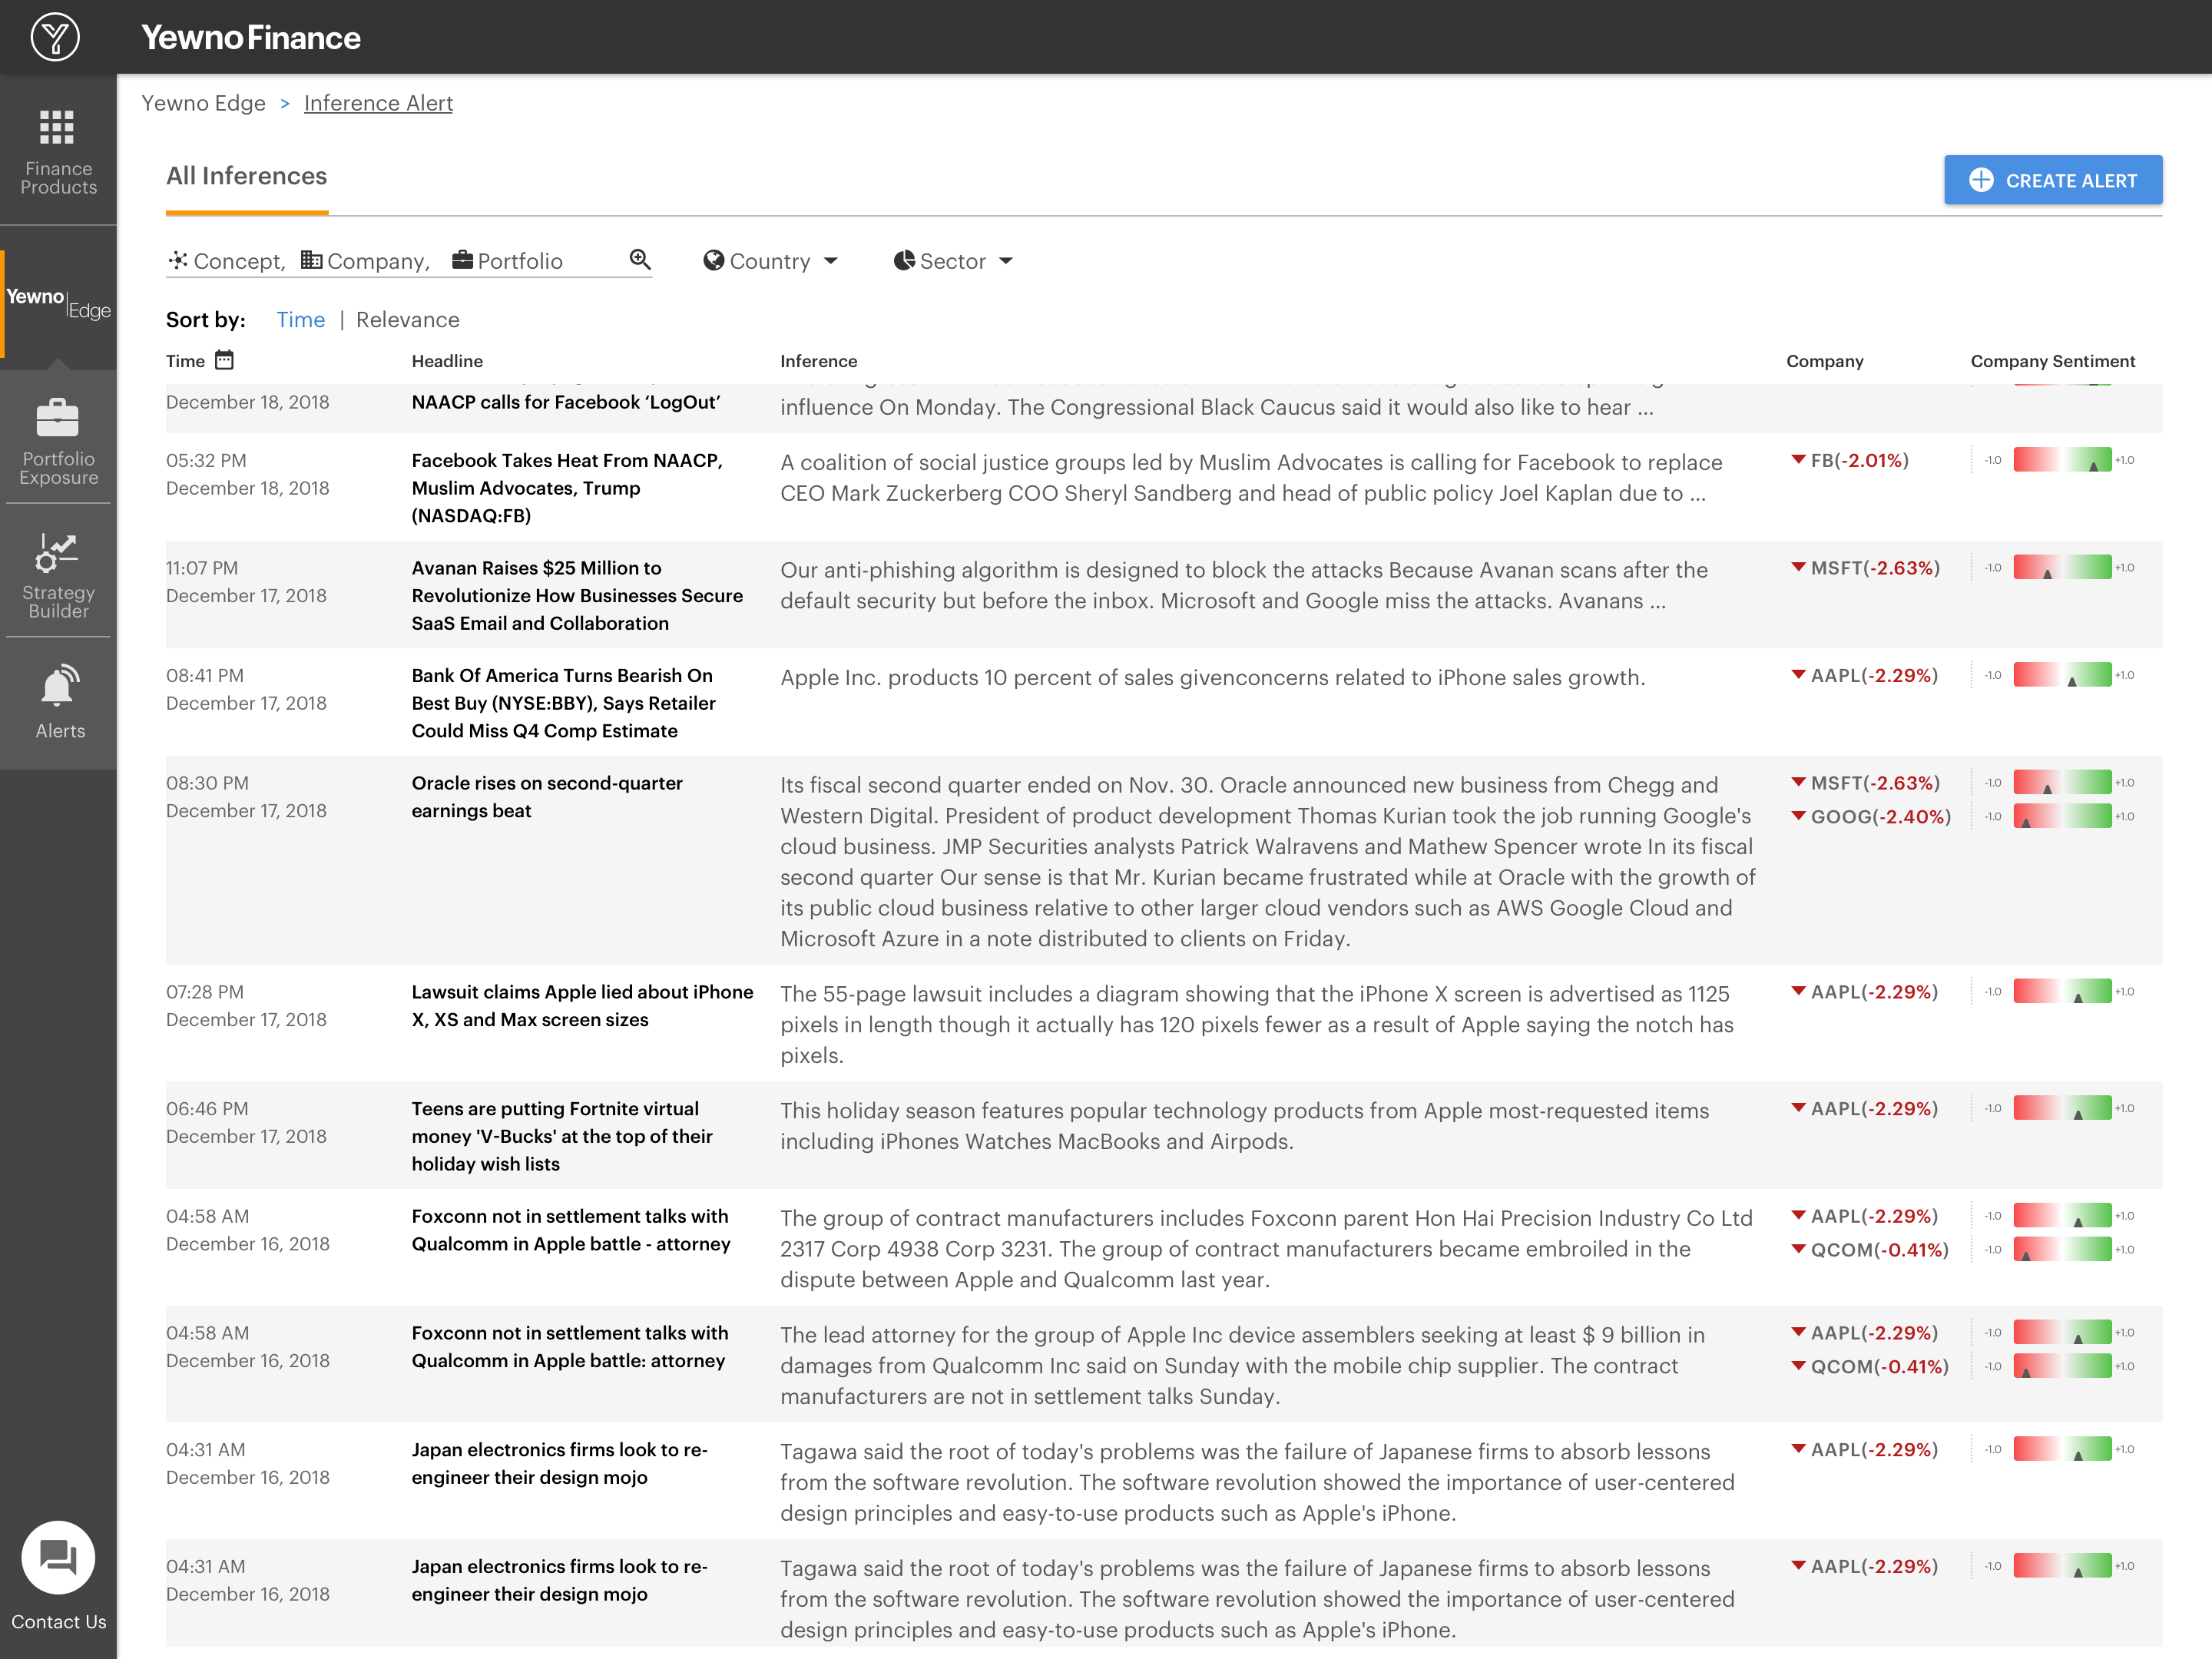Open headline 'Avanan Raises $25 Million'
Image resolution: width=2212 pixels, height=1659 pixels.
pyautogui.click(x=577, y=595)
